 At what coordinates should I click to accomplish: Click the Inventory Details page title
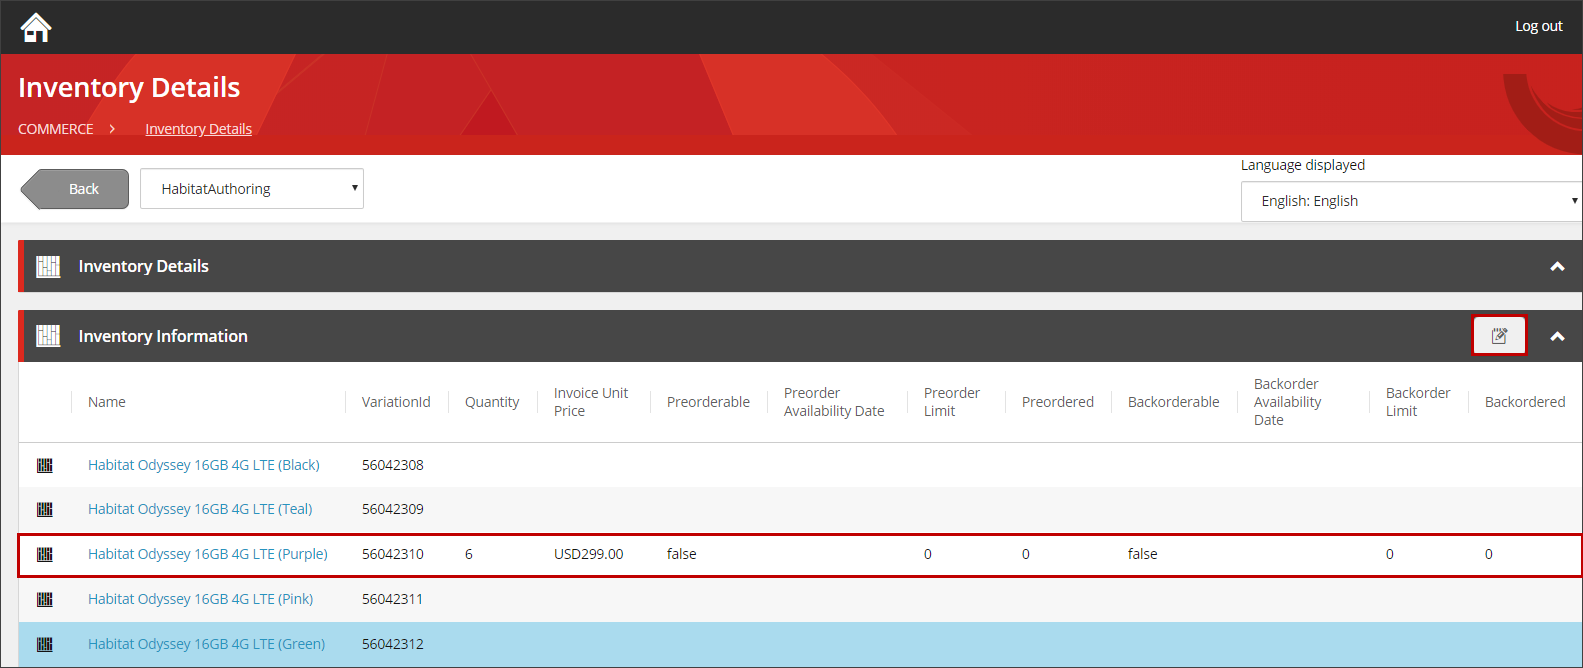(x=129, y=88)
